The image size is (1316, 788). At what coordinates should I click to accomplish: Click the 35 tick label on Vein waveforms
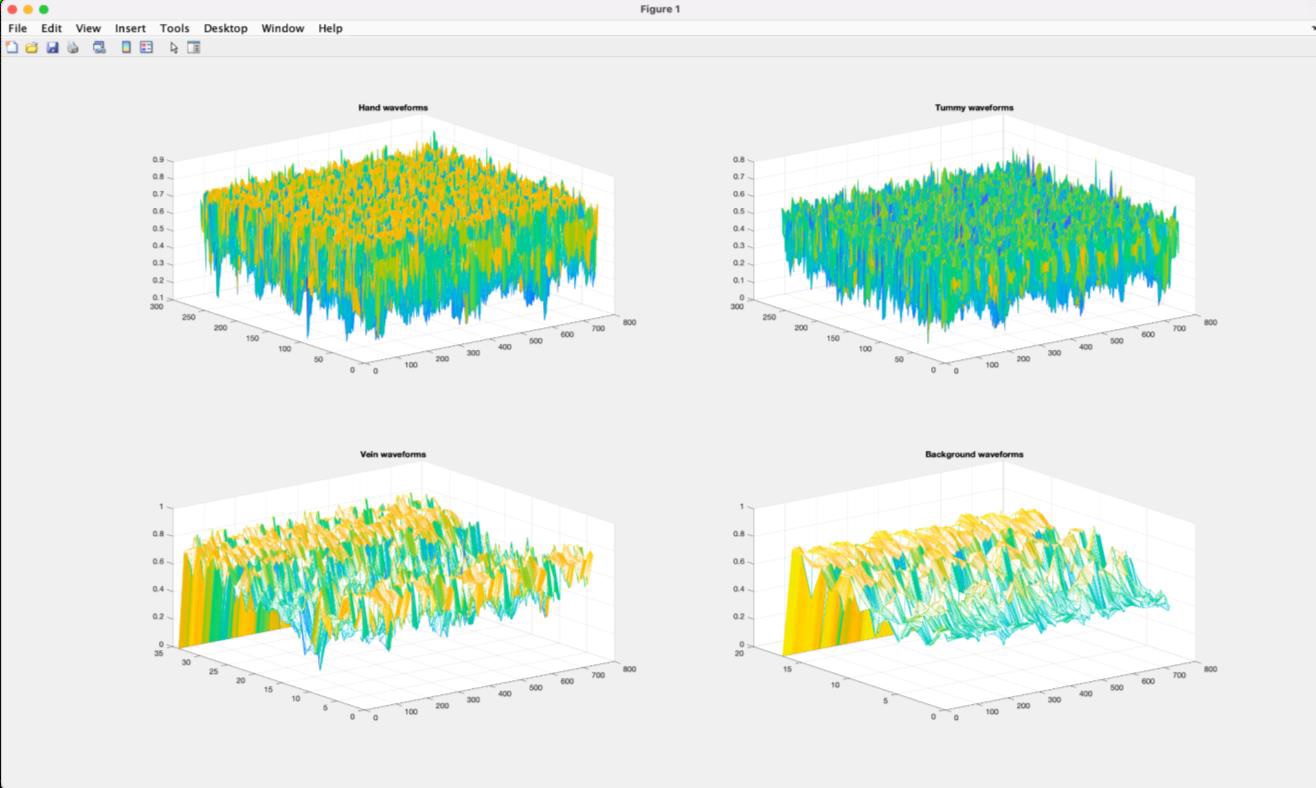158,653
